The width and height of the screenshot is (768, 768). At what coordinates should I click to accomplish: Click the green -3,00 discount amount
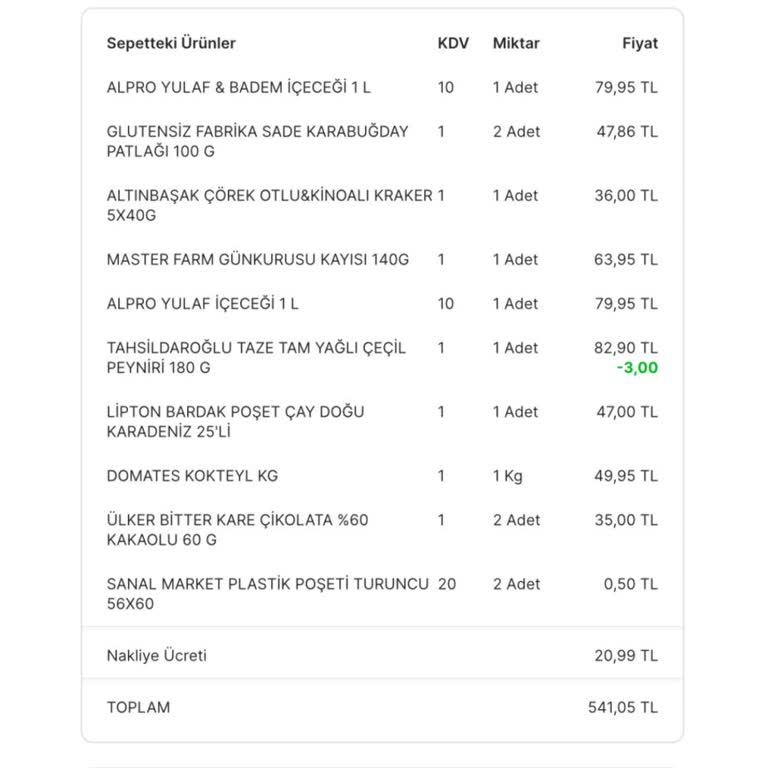click(x=637, y=368)
